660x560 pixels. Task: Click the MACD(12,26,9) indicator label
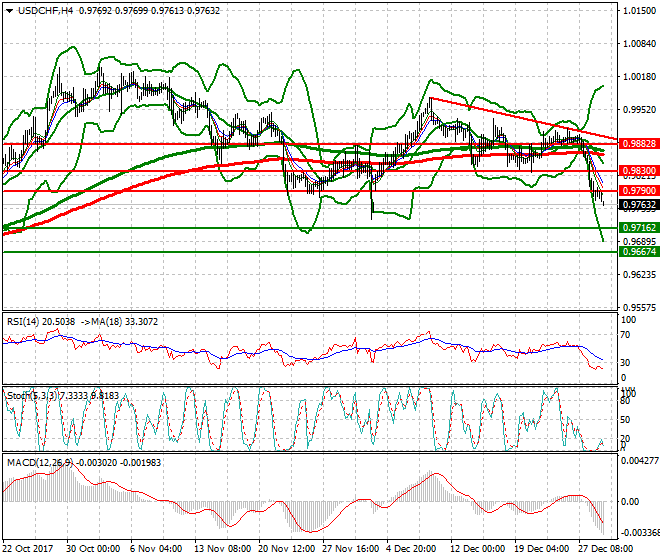40,463
